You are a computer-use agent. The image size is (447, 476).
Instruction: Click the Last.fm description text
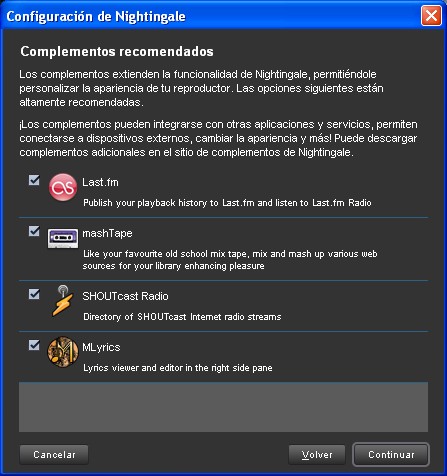click(x=227, y=203)
